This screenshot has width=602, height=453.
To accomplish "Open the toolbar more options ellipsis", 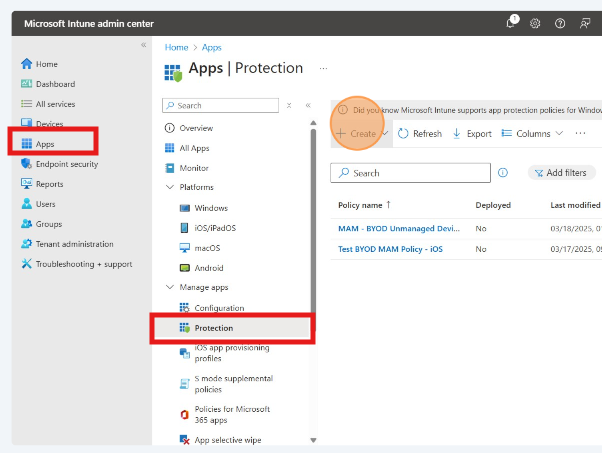I will [x=580, y=133].
